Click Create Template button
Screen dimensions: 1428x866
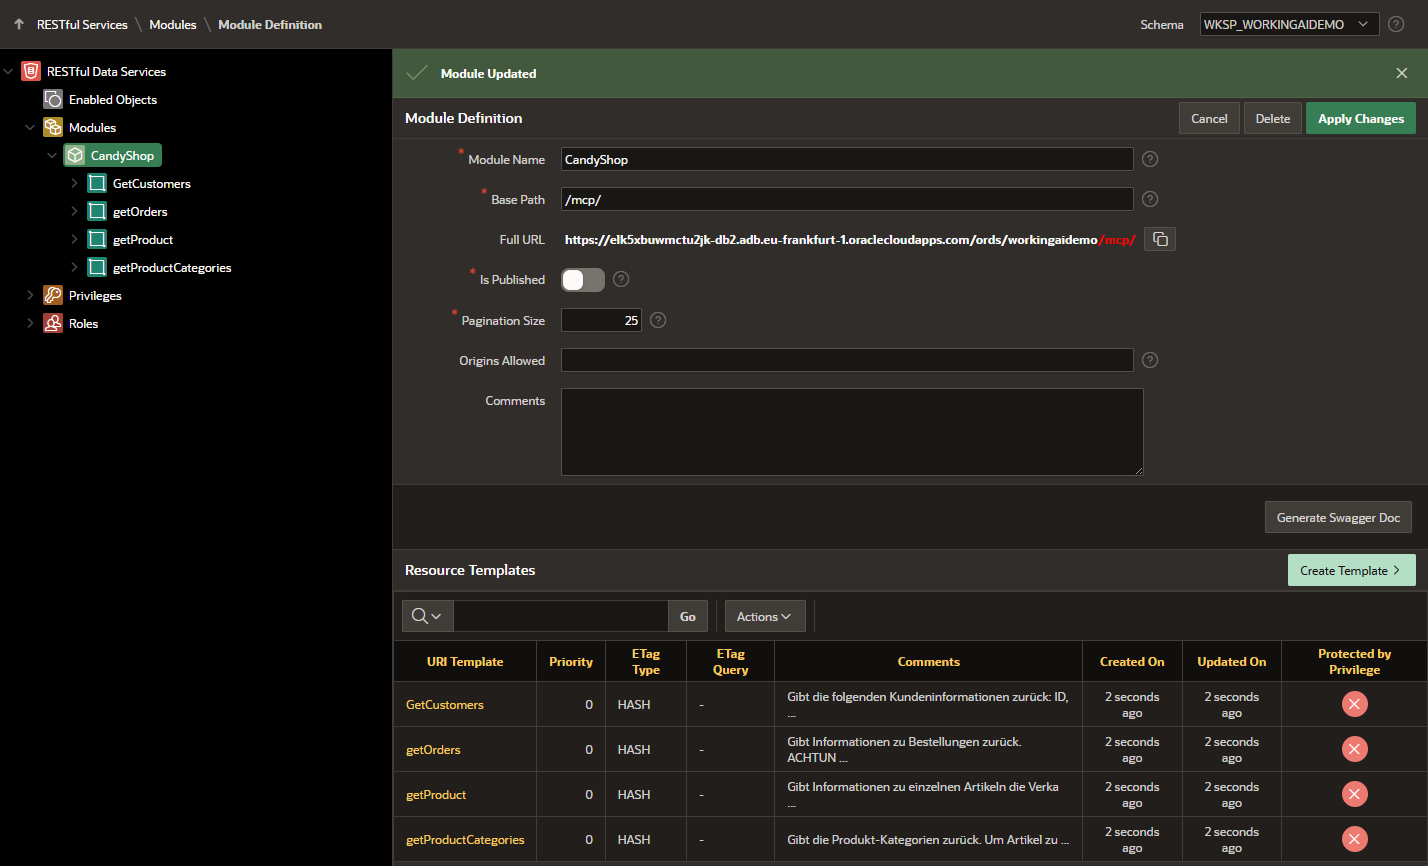point(1351,570)
